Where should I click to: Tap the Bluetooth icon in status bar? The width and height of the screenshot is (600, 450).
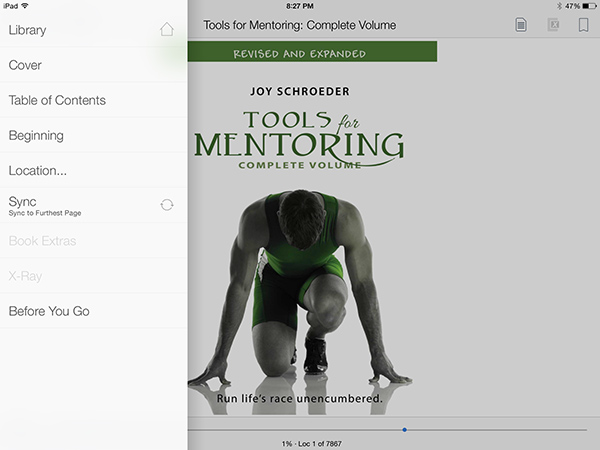(x=559, y=6)
